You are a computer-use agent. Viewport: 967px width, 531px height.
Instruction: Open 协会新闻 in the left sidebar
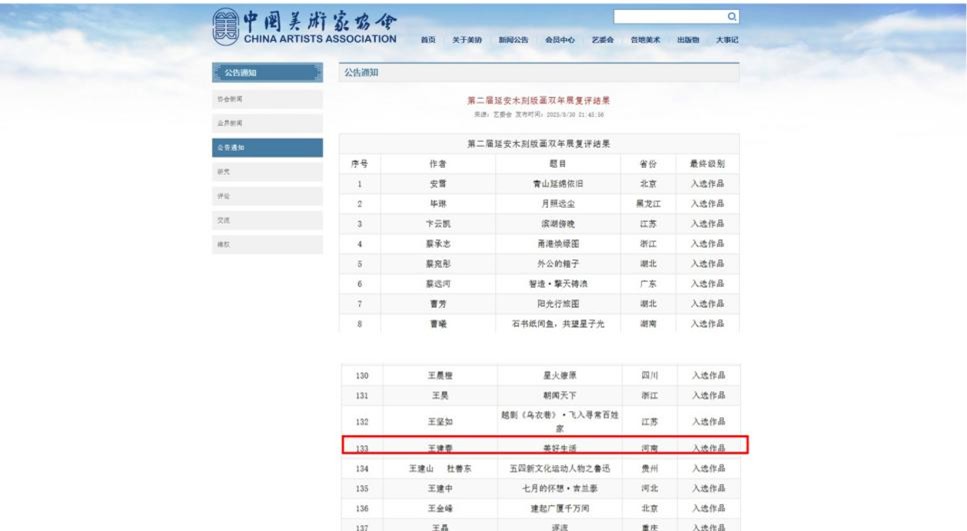pyautogui.click(x=267, y=99)
